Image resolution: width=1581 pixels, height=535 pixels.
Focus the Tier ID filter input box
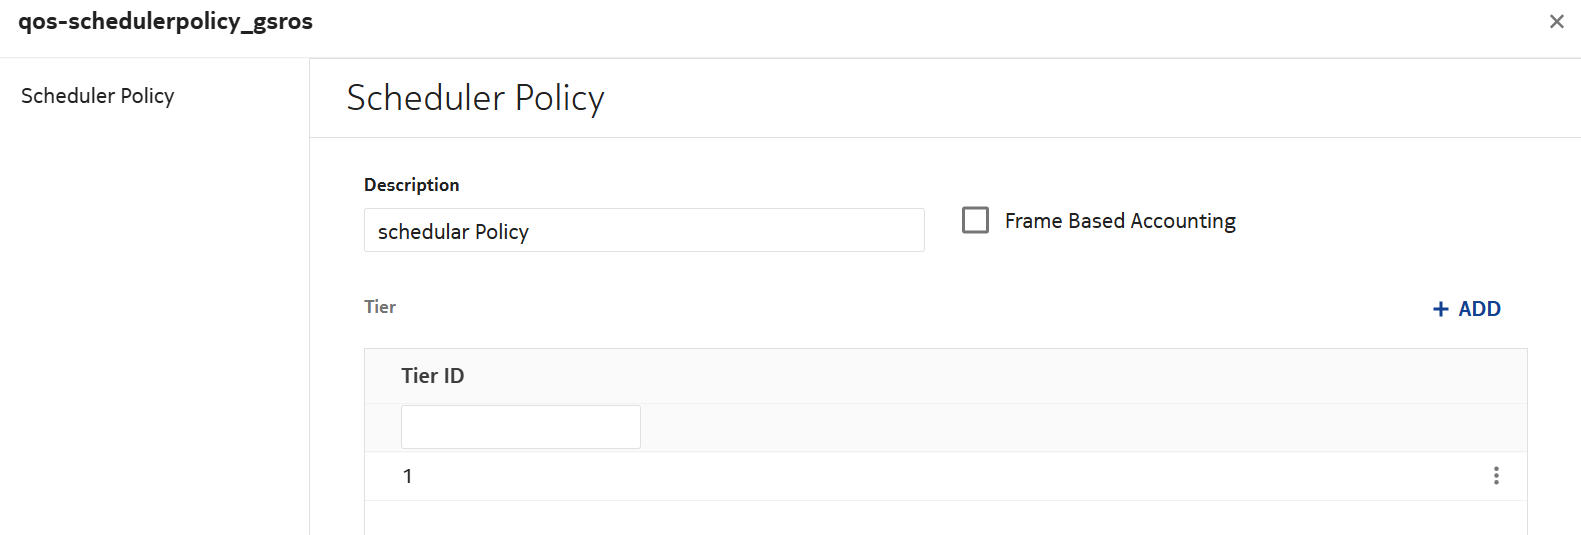(520, 427)
